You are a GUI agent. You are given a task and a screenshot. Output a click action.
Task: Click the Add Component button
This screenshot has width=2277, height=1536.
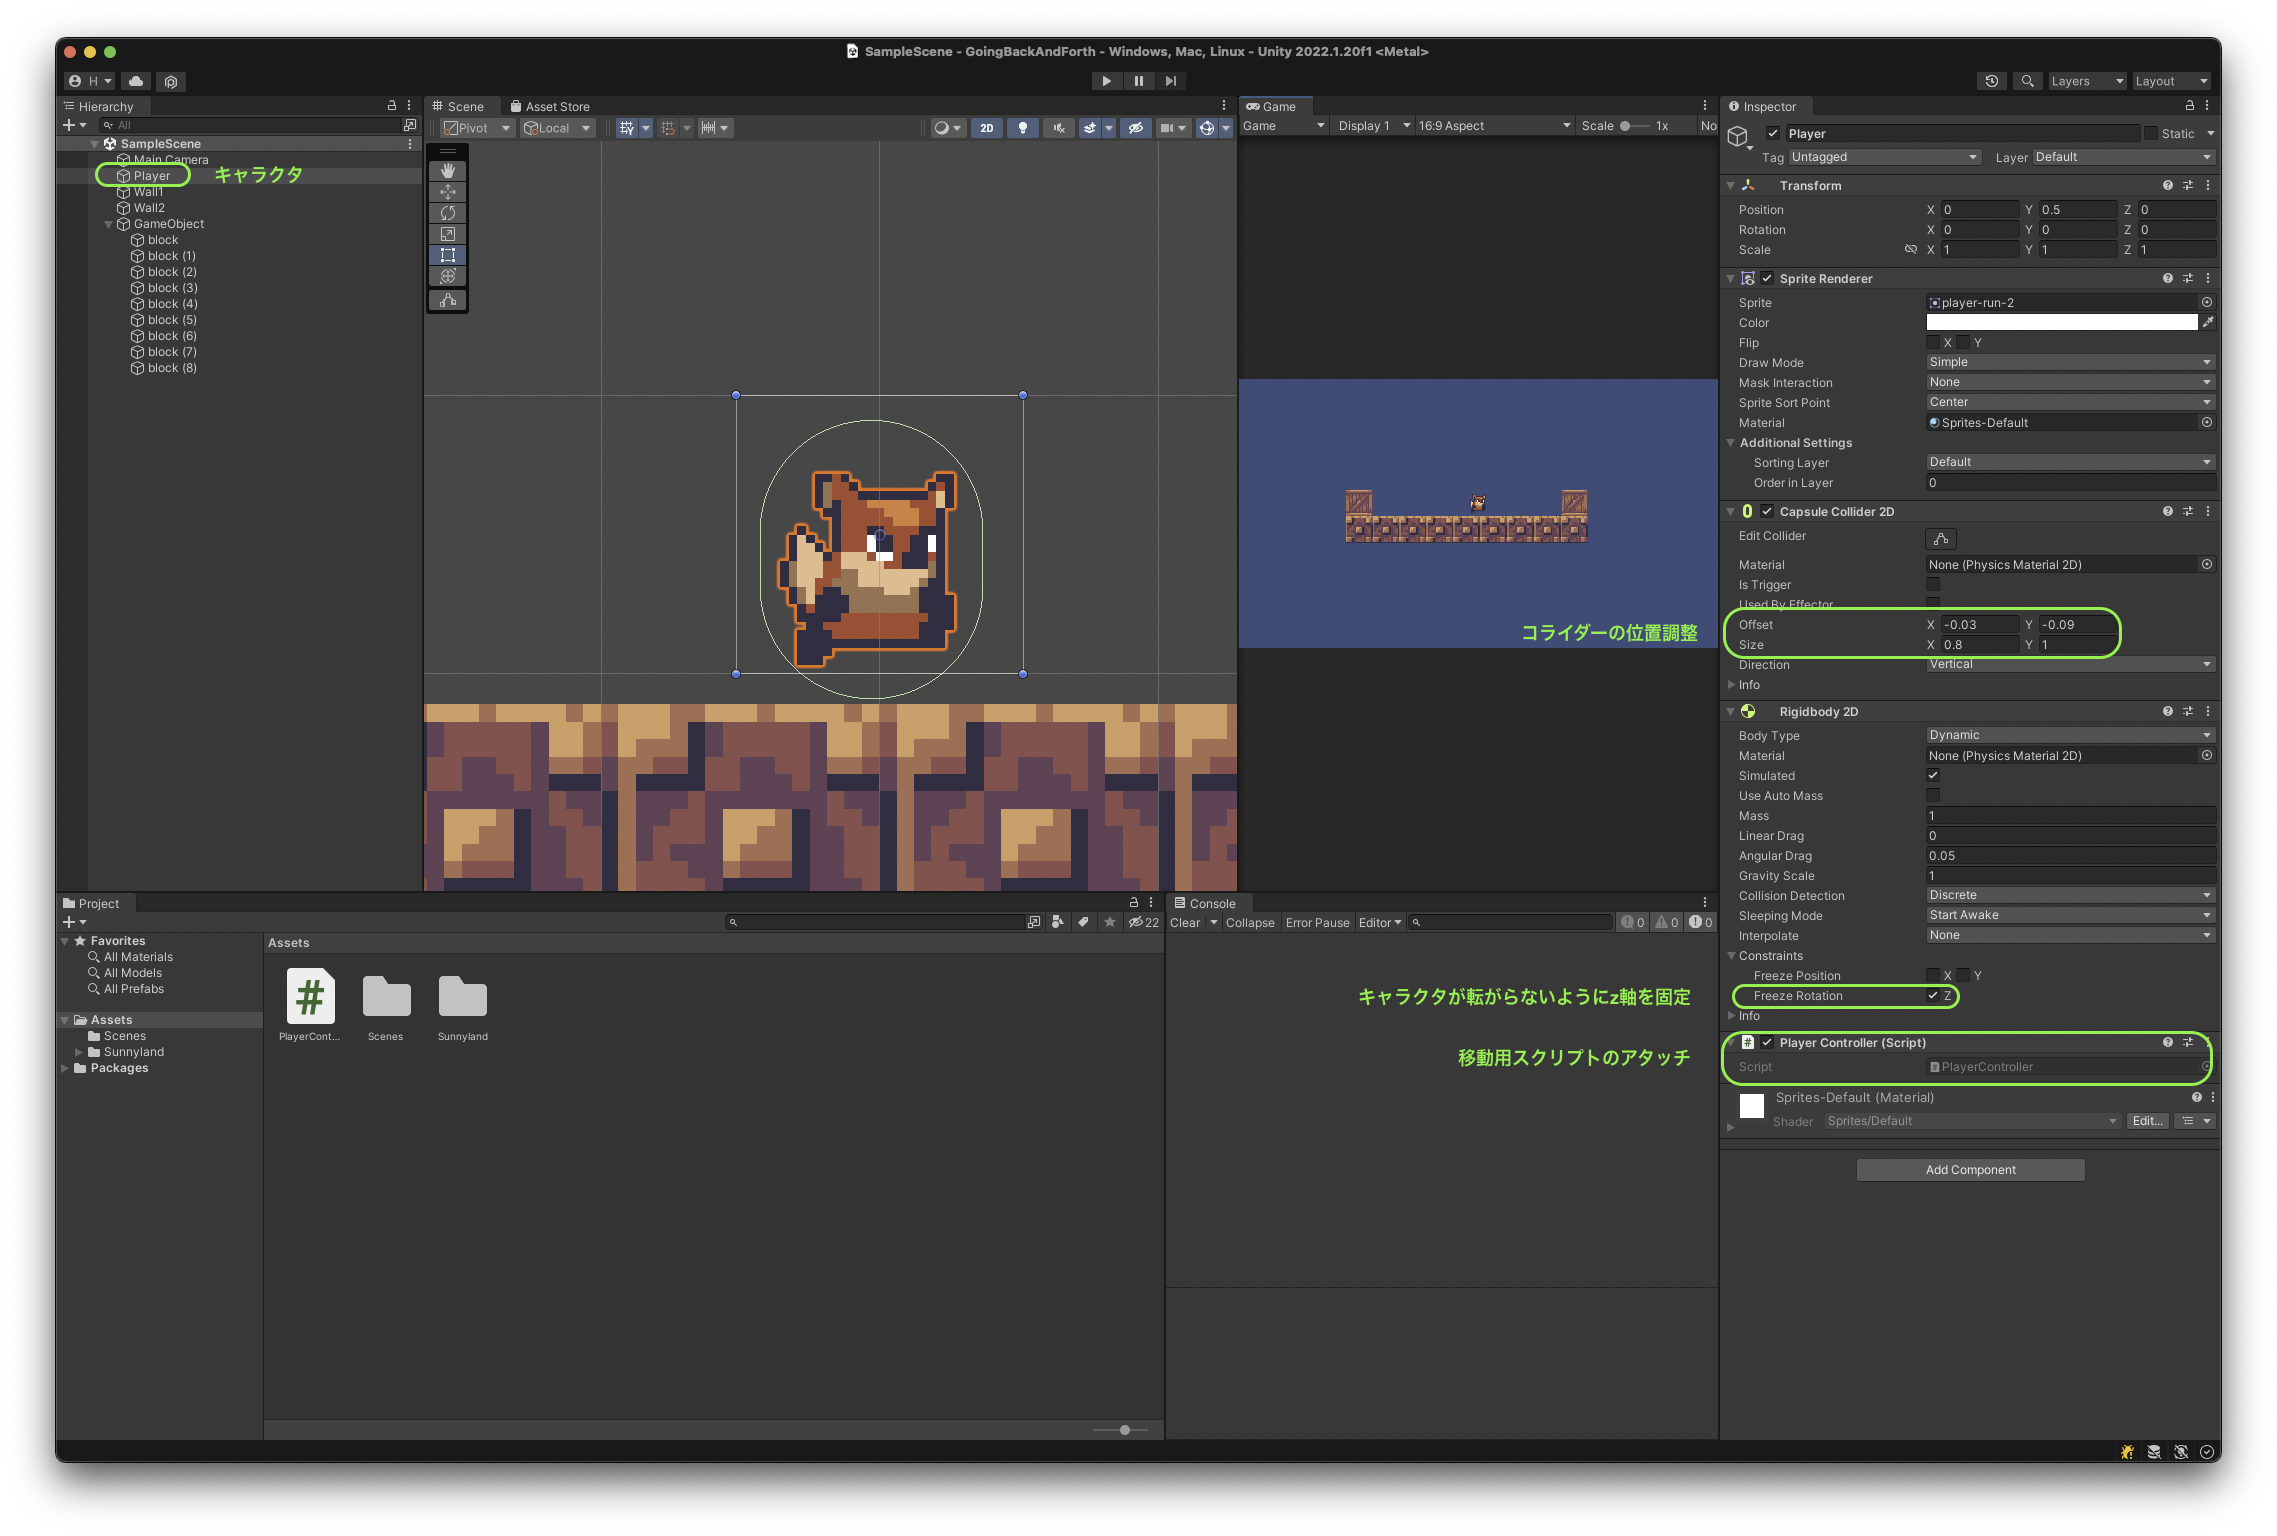point(1969,1169)
